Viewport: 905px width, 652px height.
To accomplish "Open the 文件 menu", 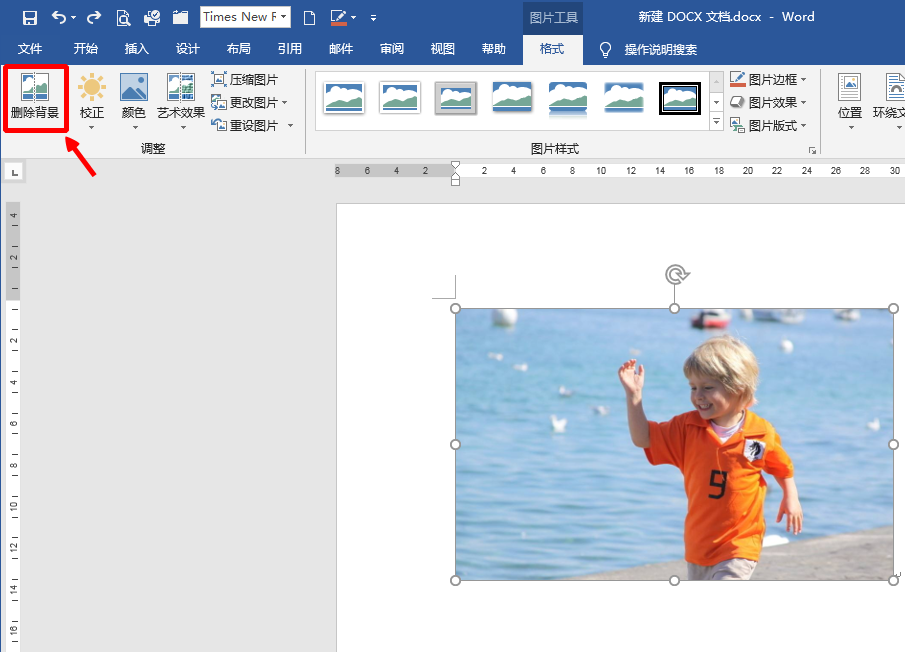I will (29, 49).
